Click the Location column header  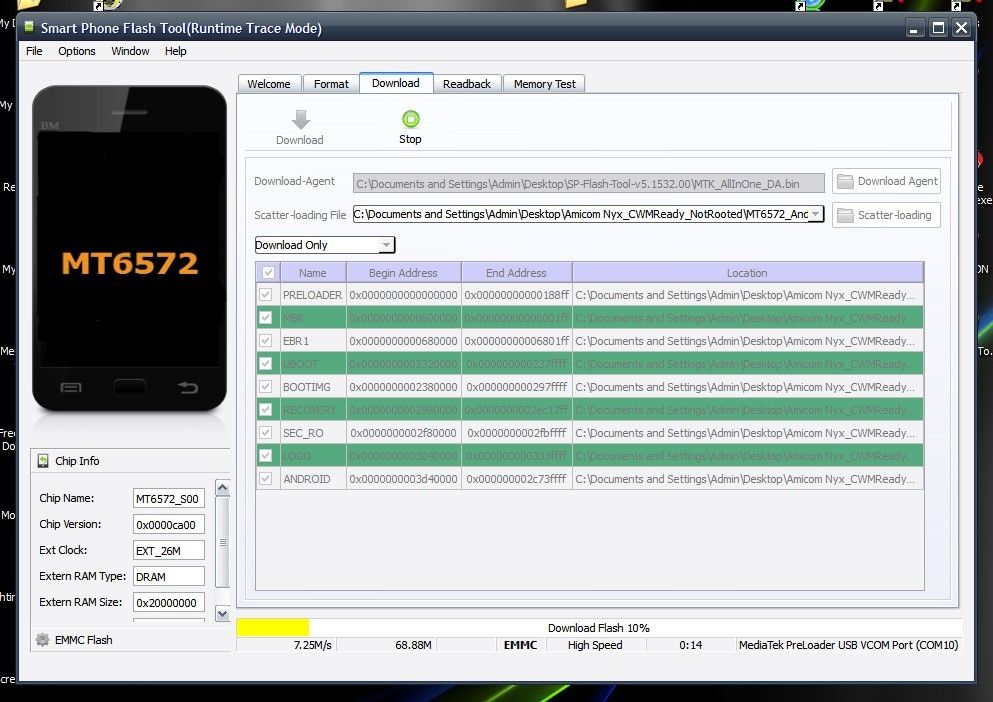point(747,273)
